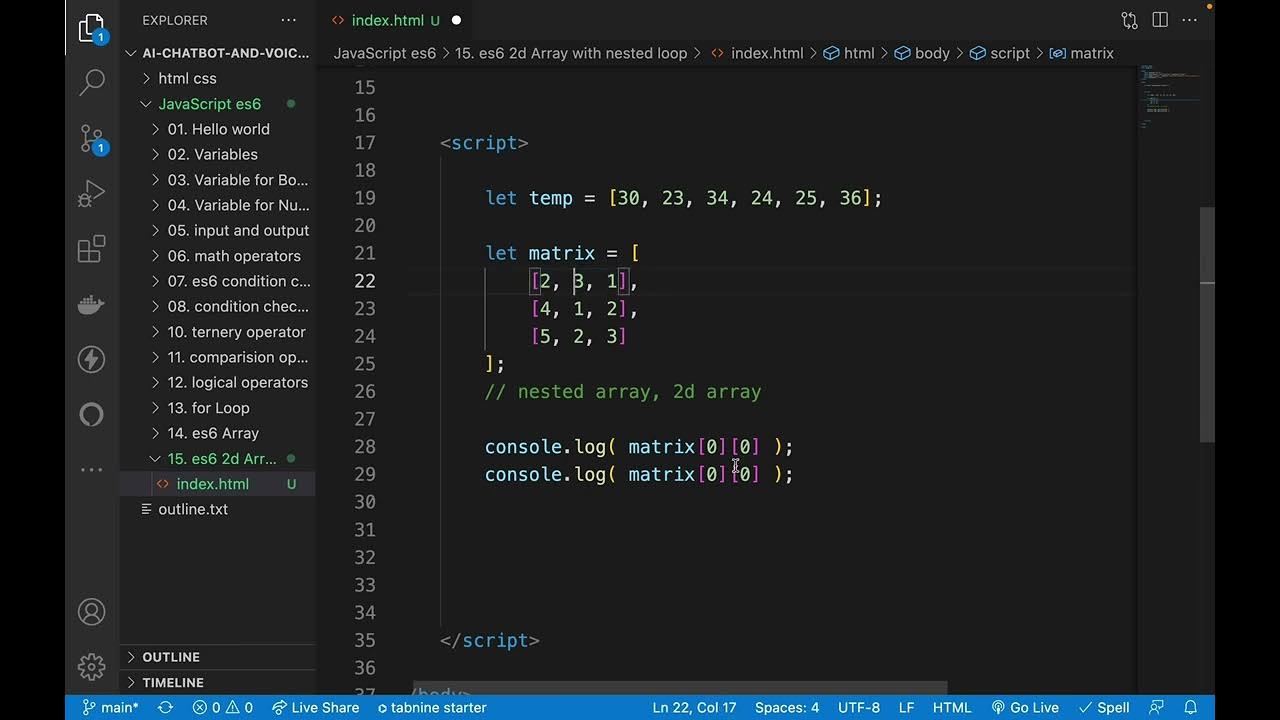
Task: Open the Accounts icon
Action: 91,612
